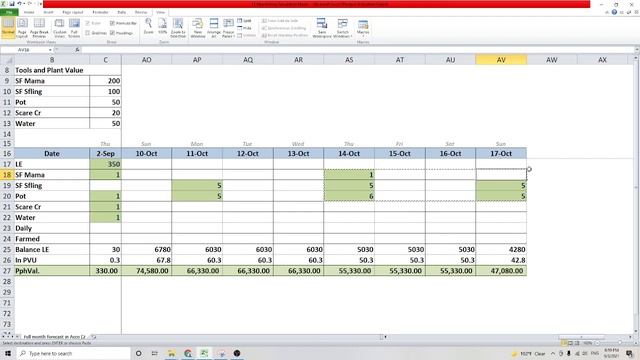Open Custom Views dialog
The width and height of the screenshot is (640, 360).
(60, 28)
